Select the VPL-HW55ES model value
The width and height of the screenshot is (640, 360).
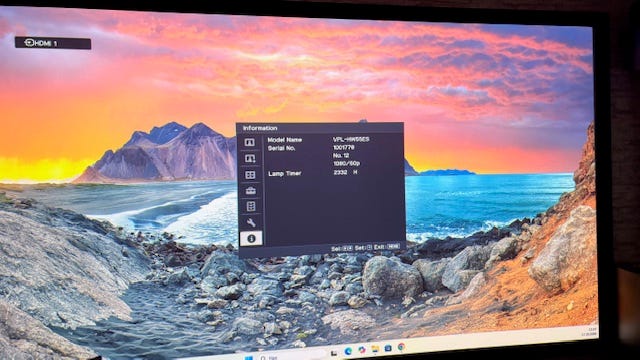(x=351, y=139)
